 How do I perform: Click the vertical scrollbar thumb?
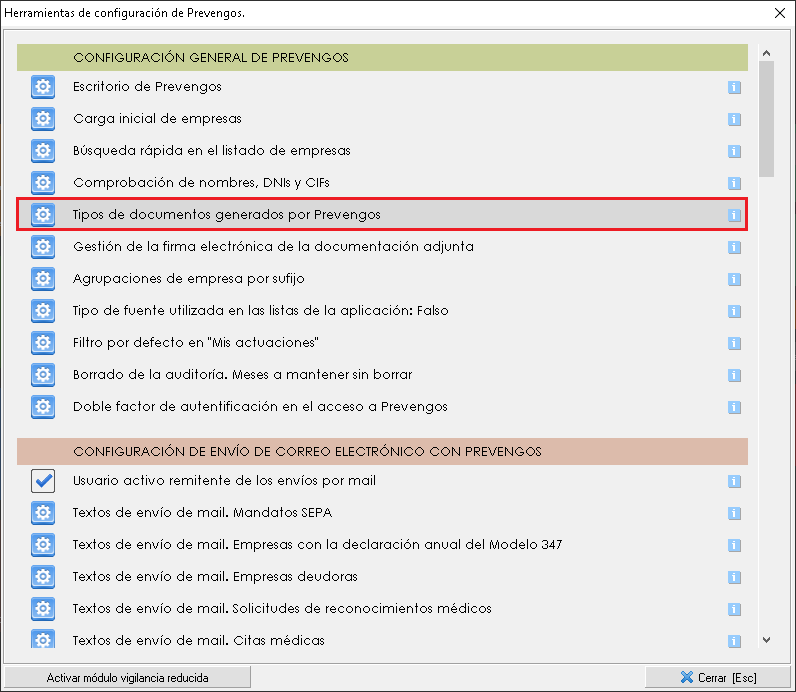click(767, 119)
